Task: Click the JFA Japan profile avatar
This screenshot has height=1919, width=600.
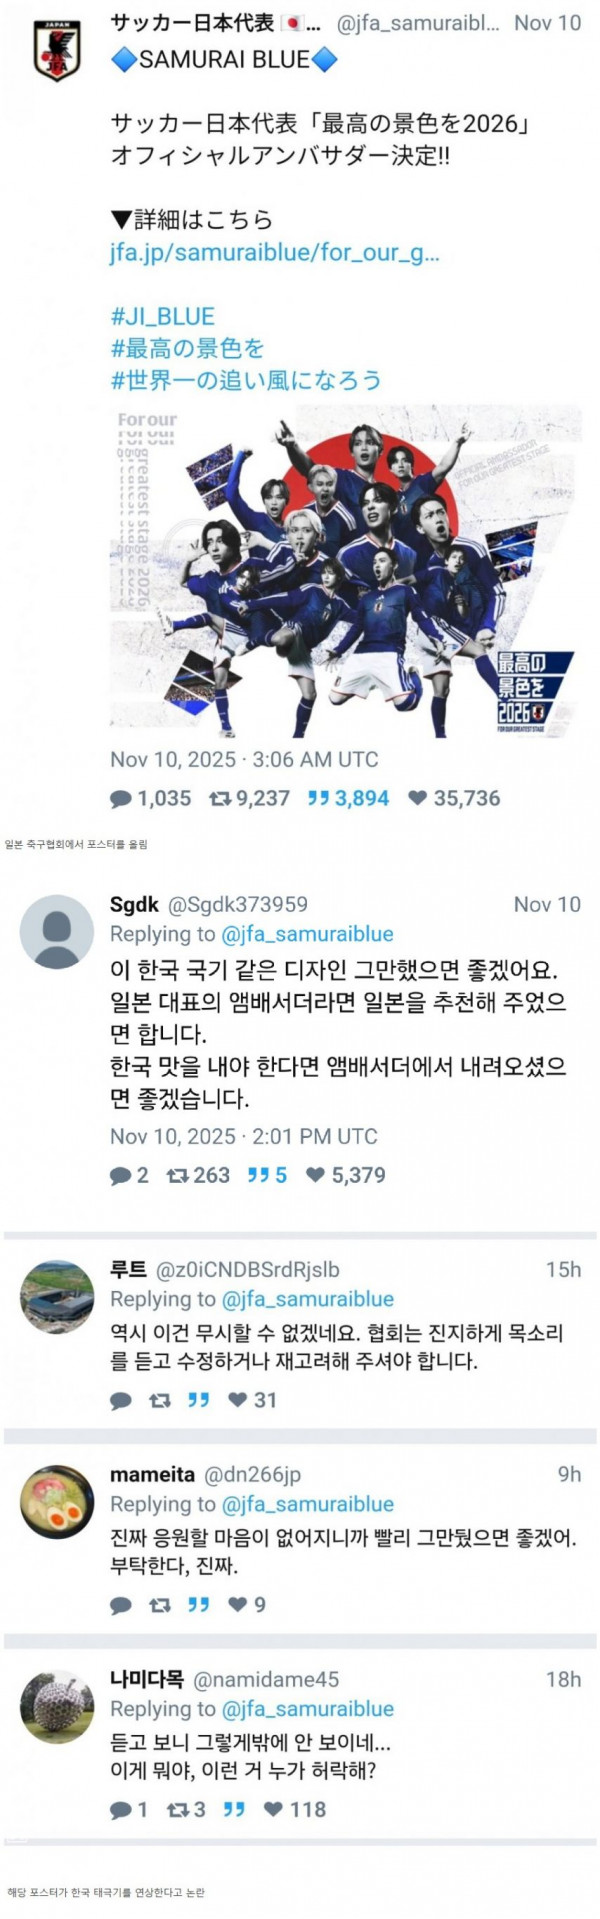Action: [56, 50]
